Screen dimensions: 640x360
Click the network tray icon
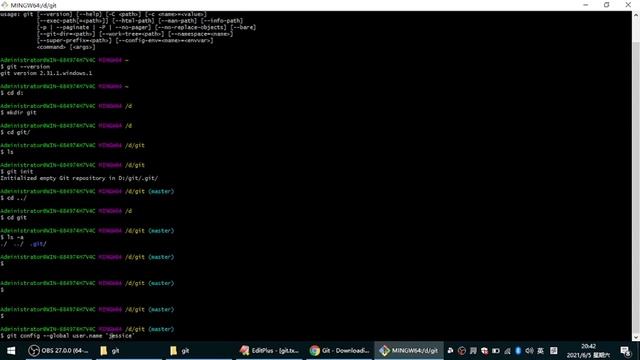pyautogui.click(x=507, y=351)
